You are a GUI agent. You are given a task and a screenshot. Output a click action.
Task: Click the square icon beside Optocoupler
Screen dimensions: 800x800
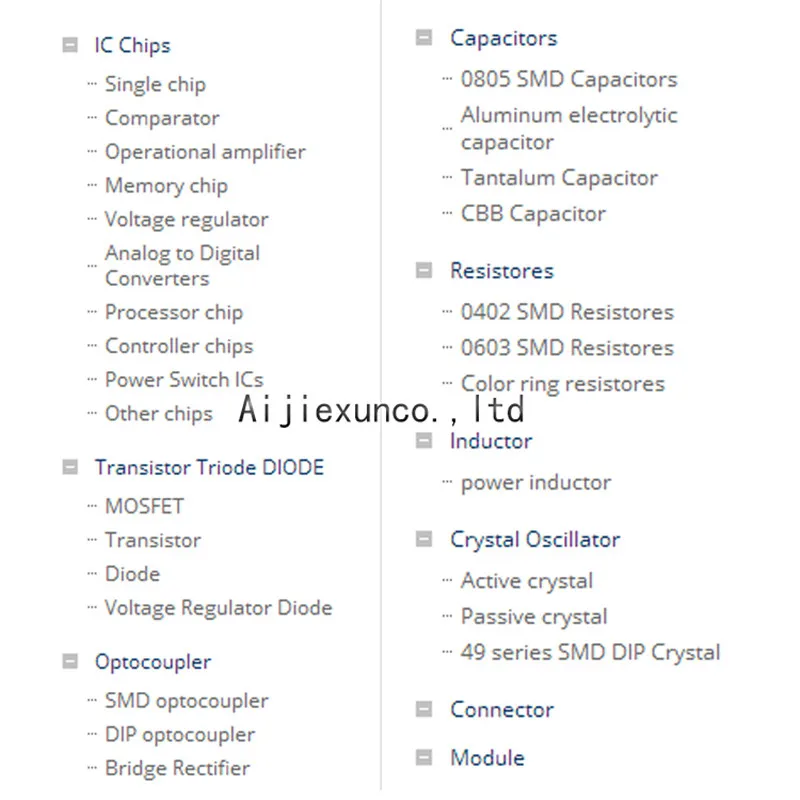point(69,661)
